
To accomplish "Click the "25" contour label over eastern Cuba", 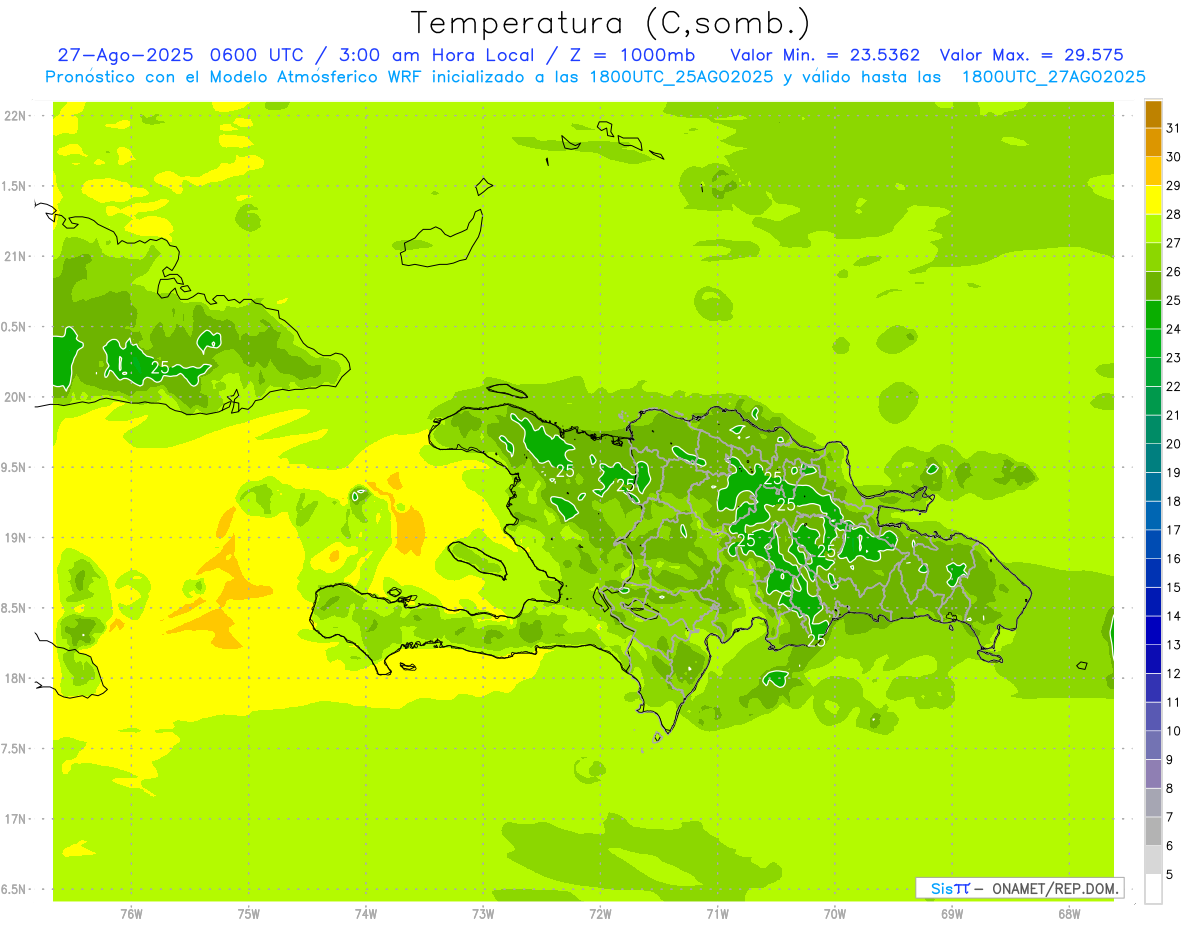I will tap(160, 367).
